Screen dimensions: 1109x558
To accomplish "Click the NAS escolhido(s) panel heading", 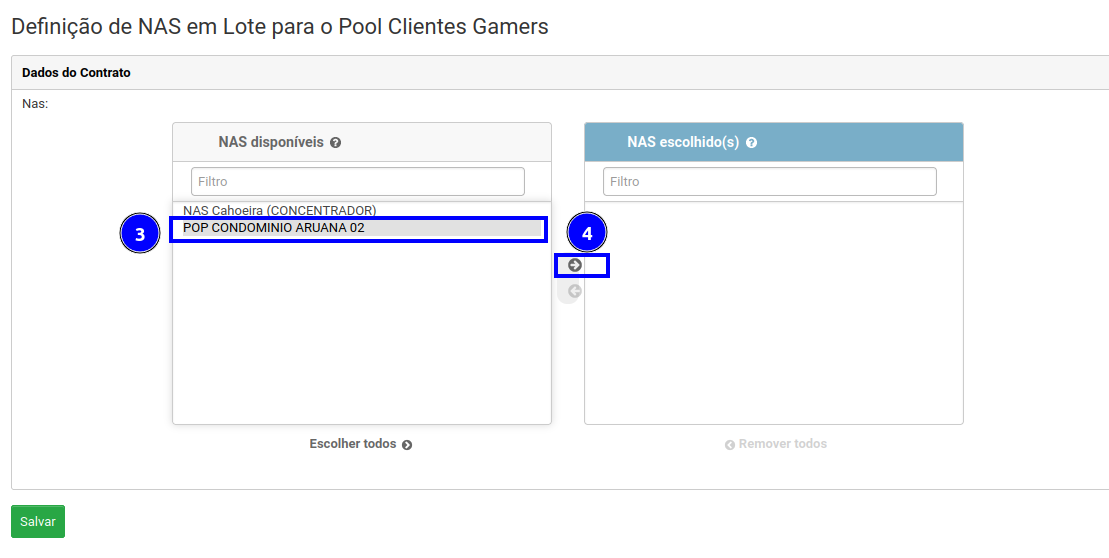I will (x=683, y=142).
